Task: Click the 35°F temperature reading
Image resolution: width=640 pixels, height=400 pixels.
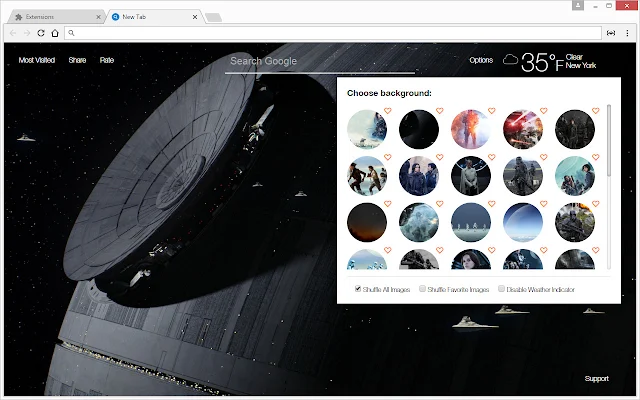Action: tap(542, 62)
